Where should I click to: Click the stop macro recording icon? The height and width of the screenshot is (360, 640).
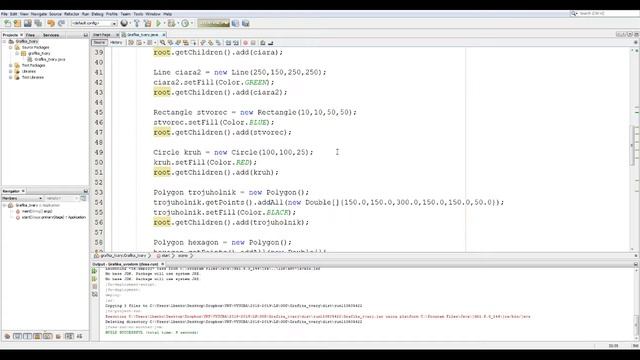pyautogui.click(x=253, y=42)
